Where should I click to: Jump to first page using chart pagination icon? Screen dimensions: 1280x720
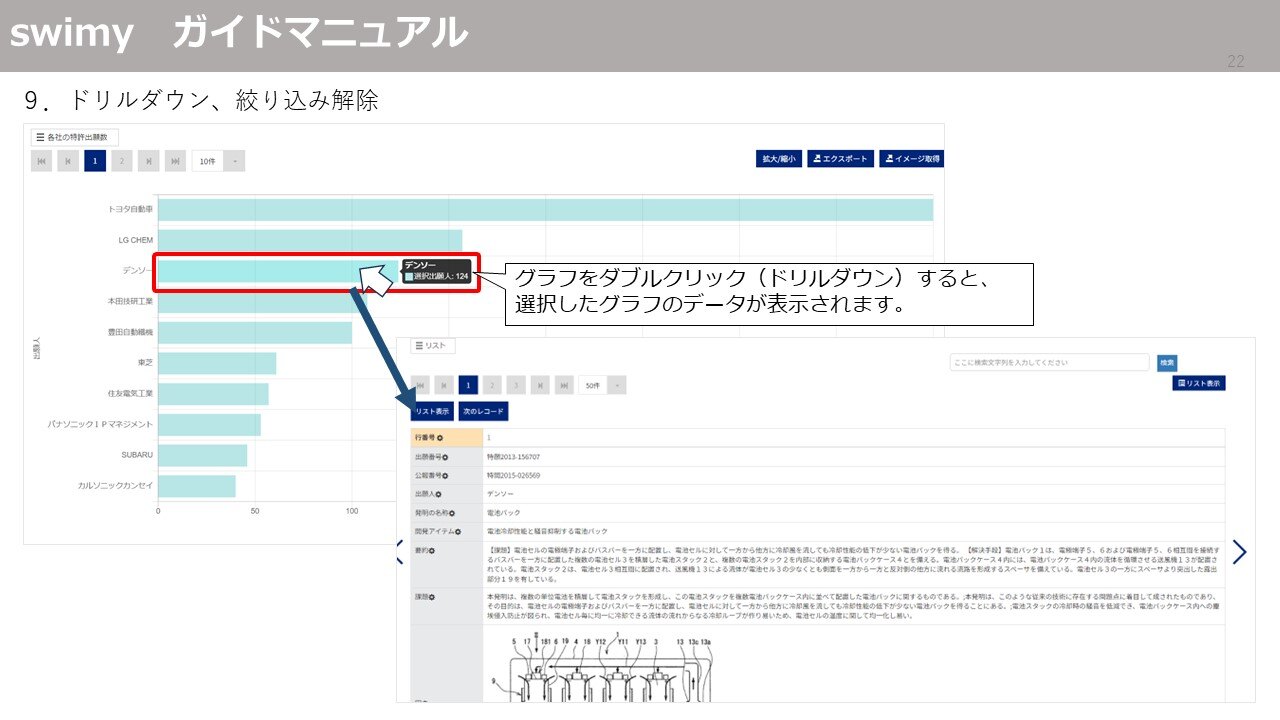42,160
